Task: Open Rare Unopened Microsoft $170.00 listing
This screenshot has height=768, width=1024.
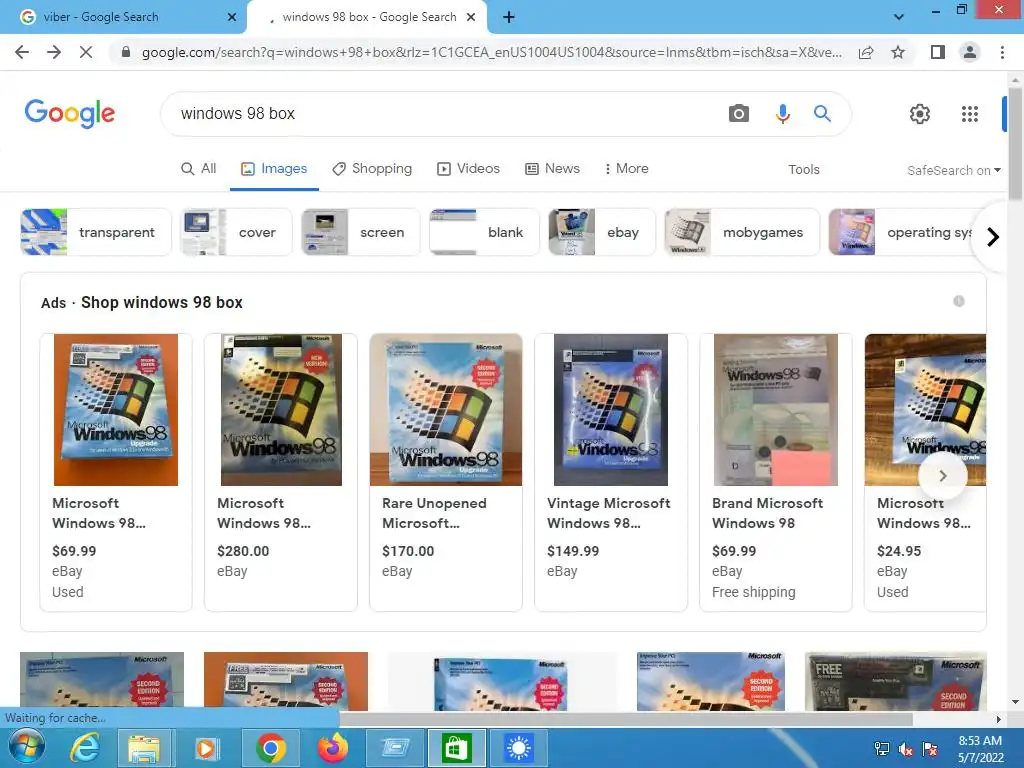Action: pyautogui.click(x=446, y=472)
